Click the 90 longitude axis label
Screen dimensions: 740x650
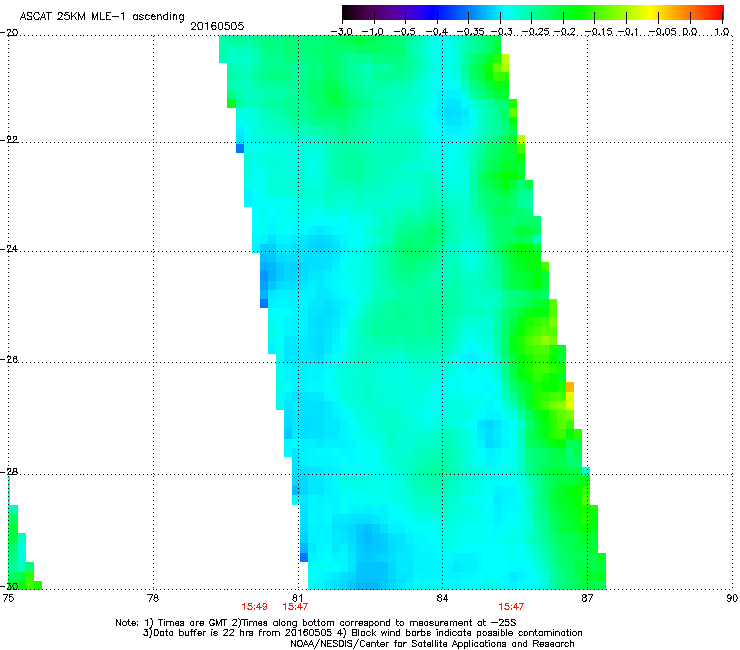732,598
